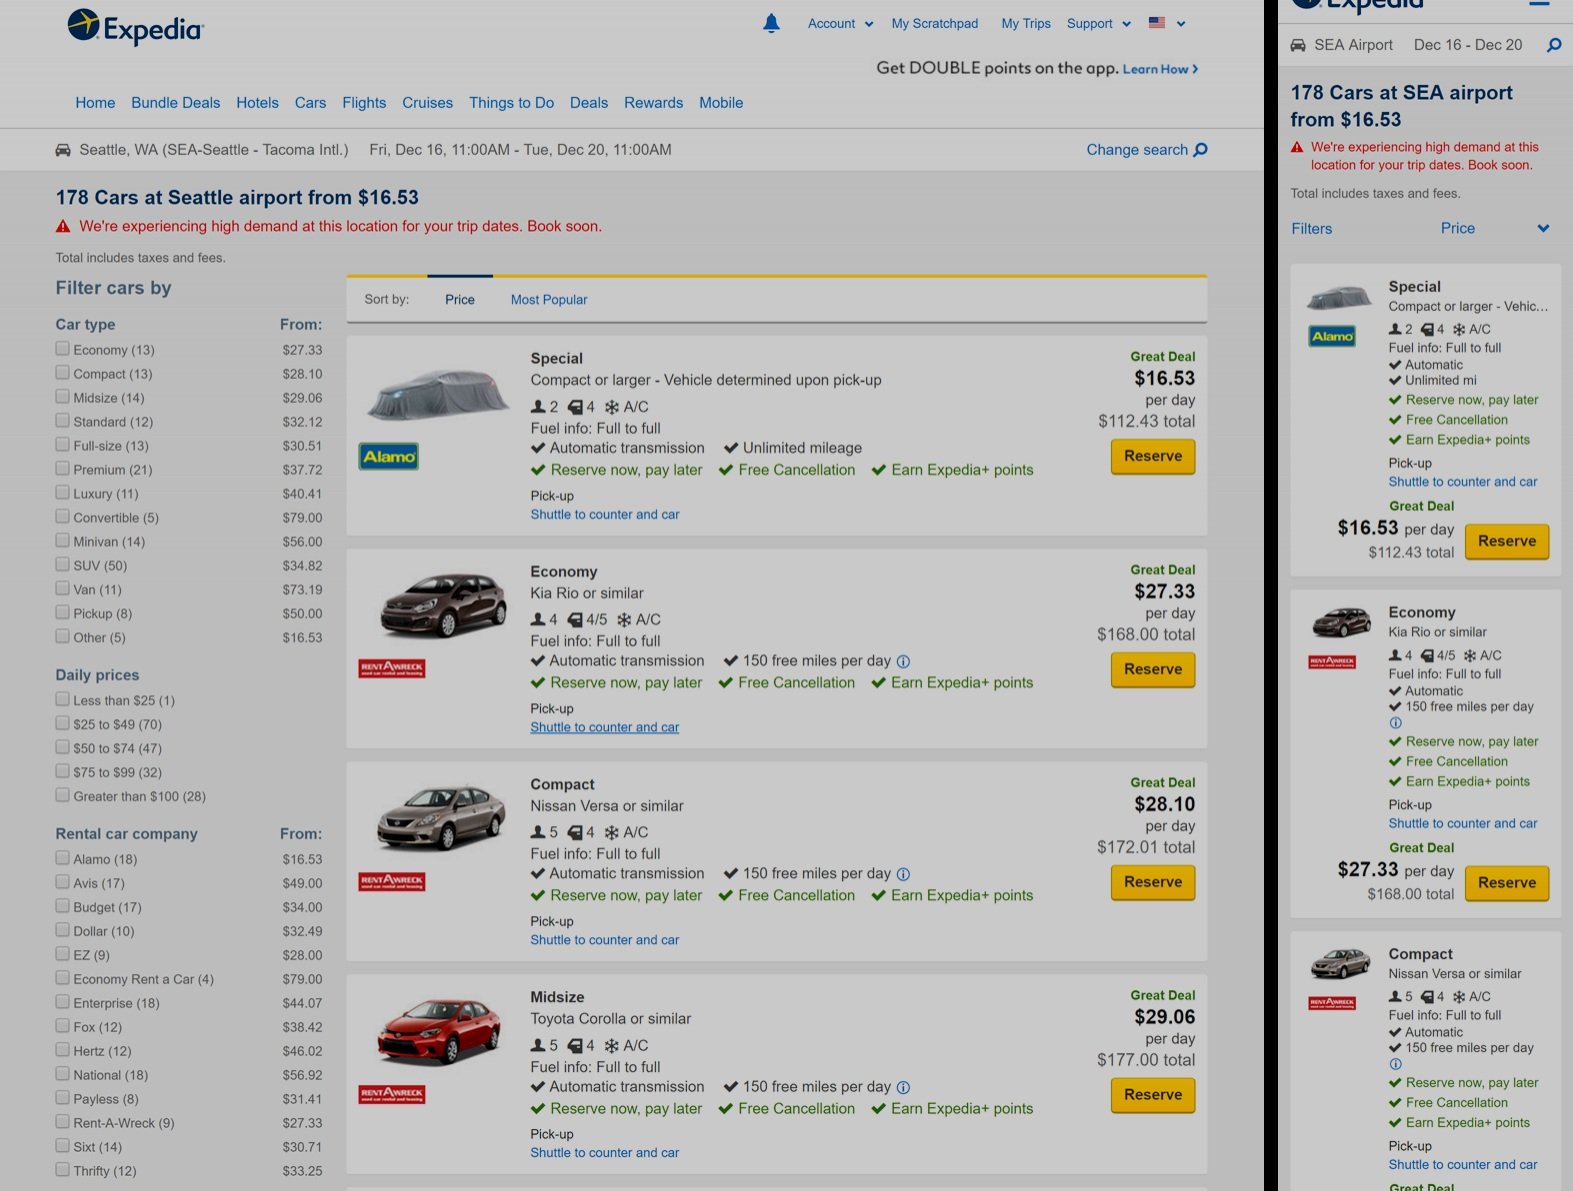Check $50 to $74 (47) price filter
The width and height of the screenshot is (1573, 1191).
[63, 748]
